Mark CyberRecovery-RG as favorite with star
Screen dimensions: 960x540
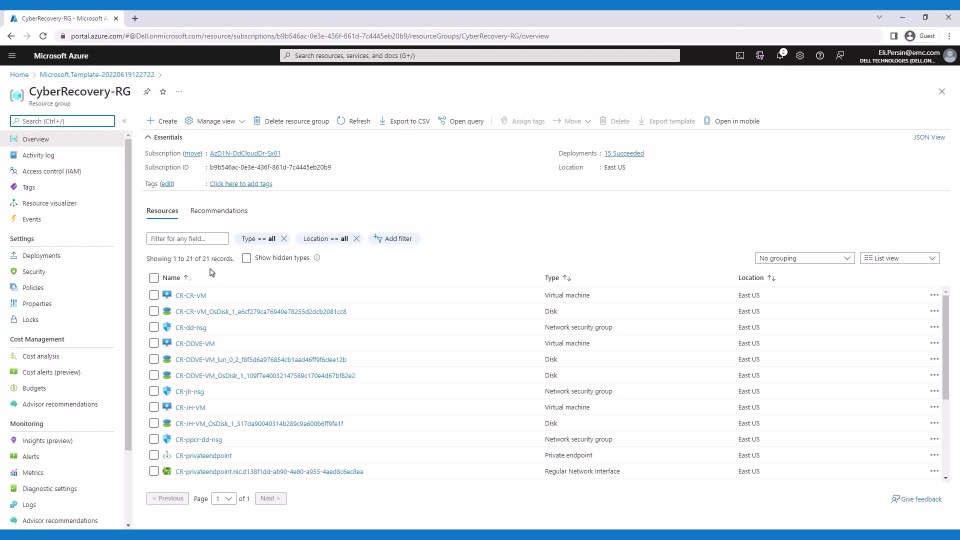(163, 91)
